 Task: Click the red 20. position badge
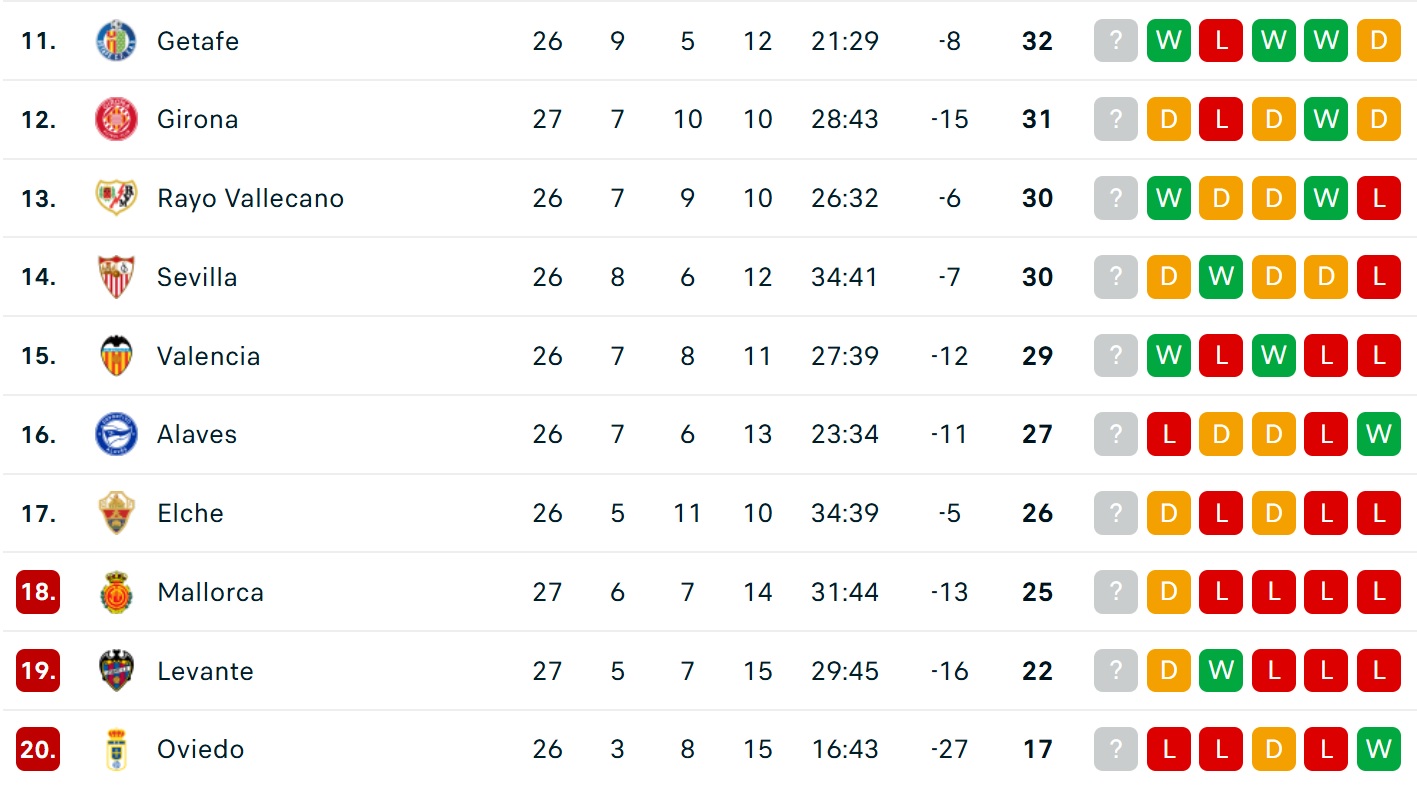tap(38, 749)
